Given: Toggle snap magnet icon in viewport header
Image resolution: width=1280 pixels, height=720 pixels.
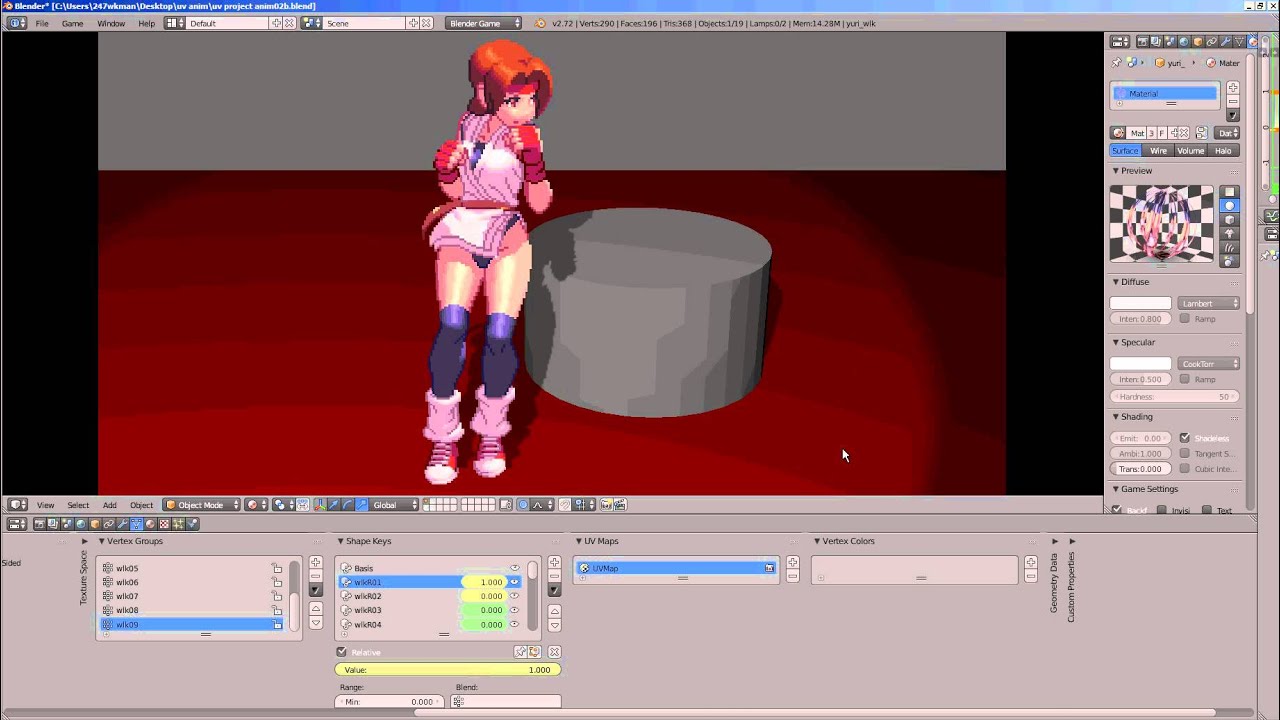Looking at the screenshot, I should (x=565, y=505).
